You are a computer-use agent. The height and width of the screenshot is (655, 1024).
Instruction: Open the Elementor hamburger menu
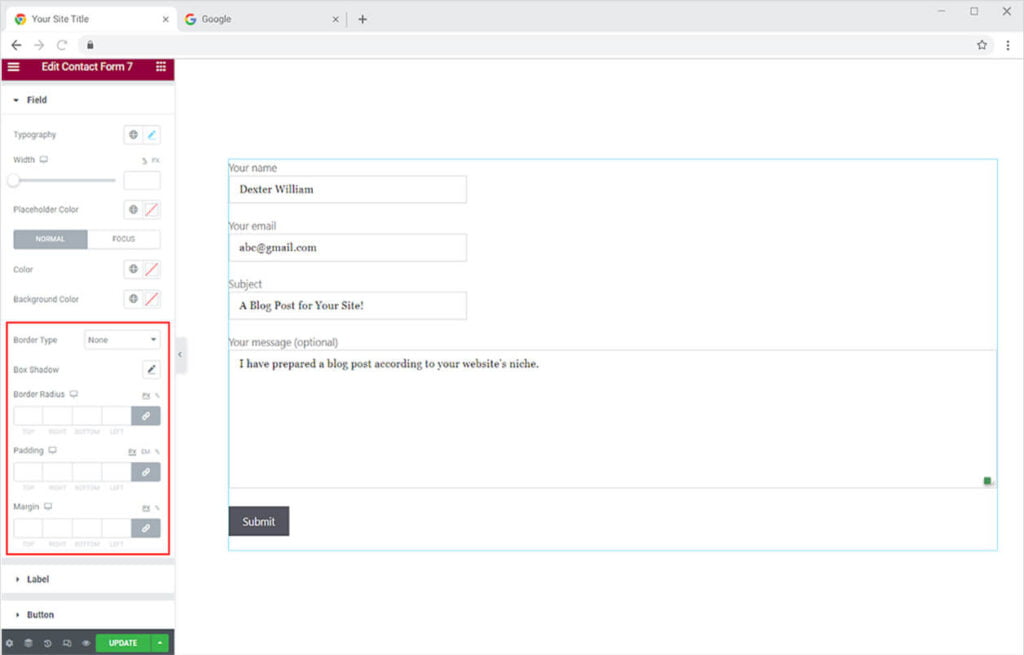(x=13, y=67)
